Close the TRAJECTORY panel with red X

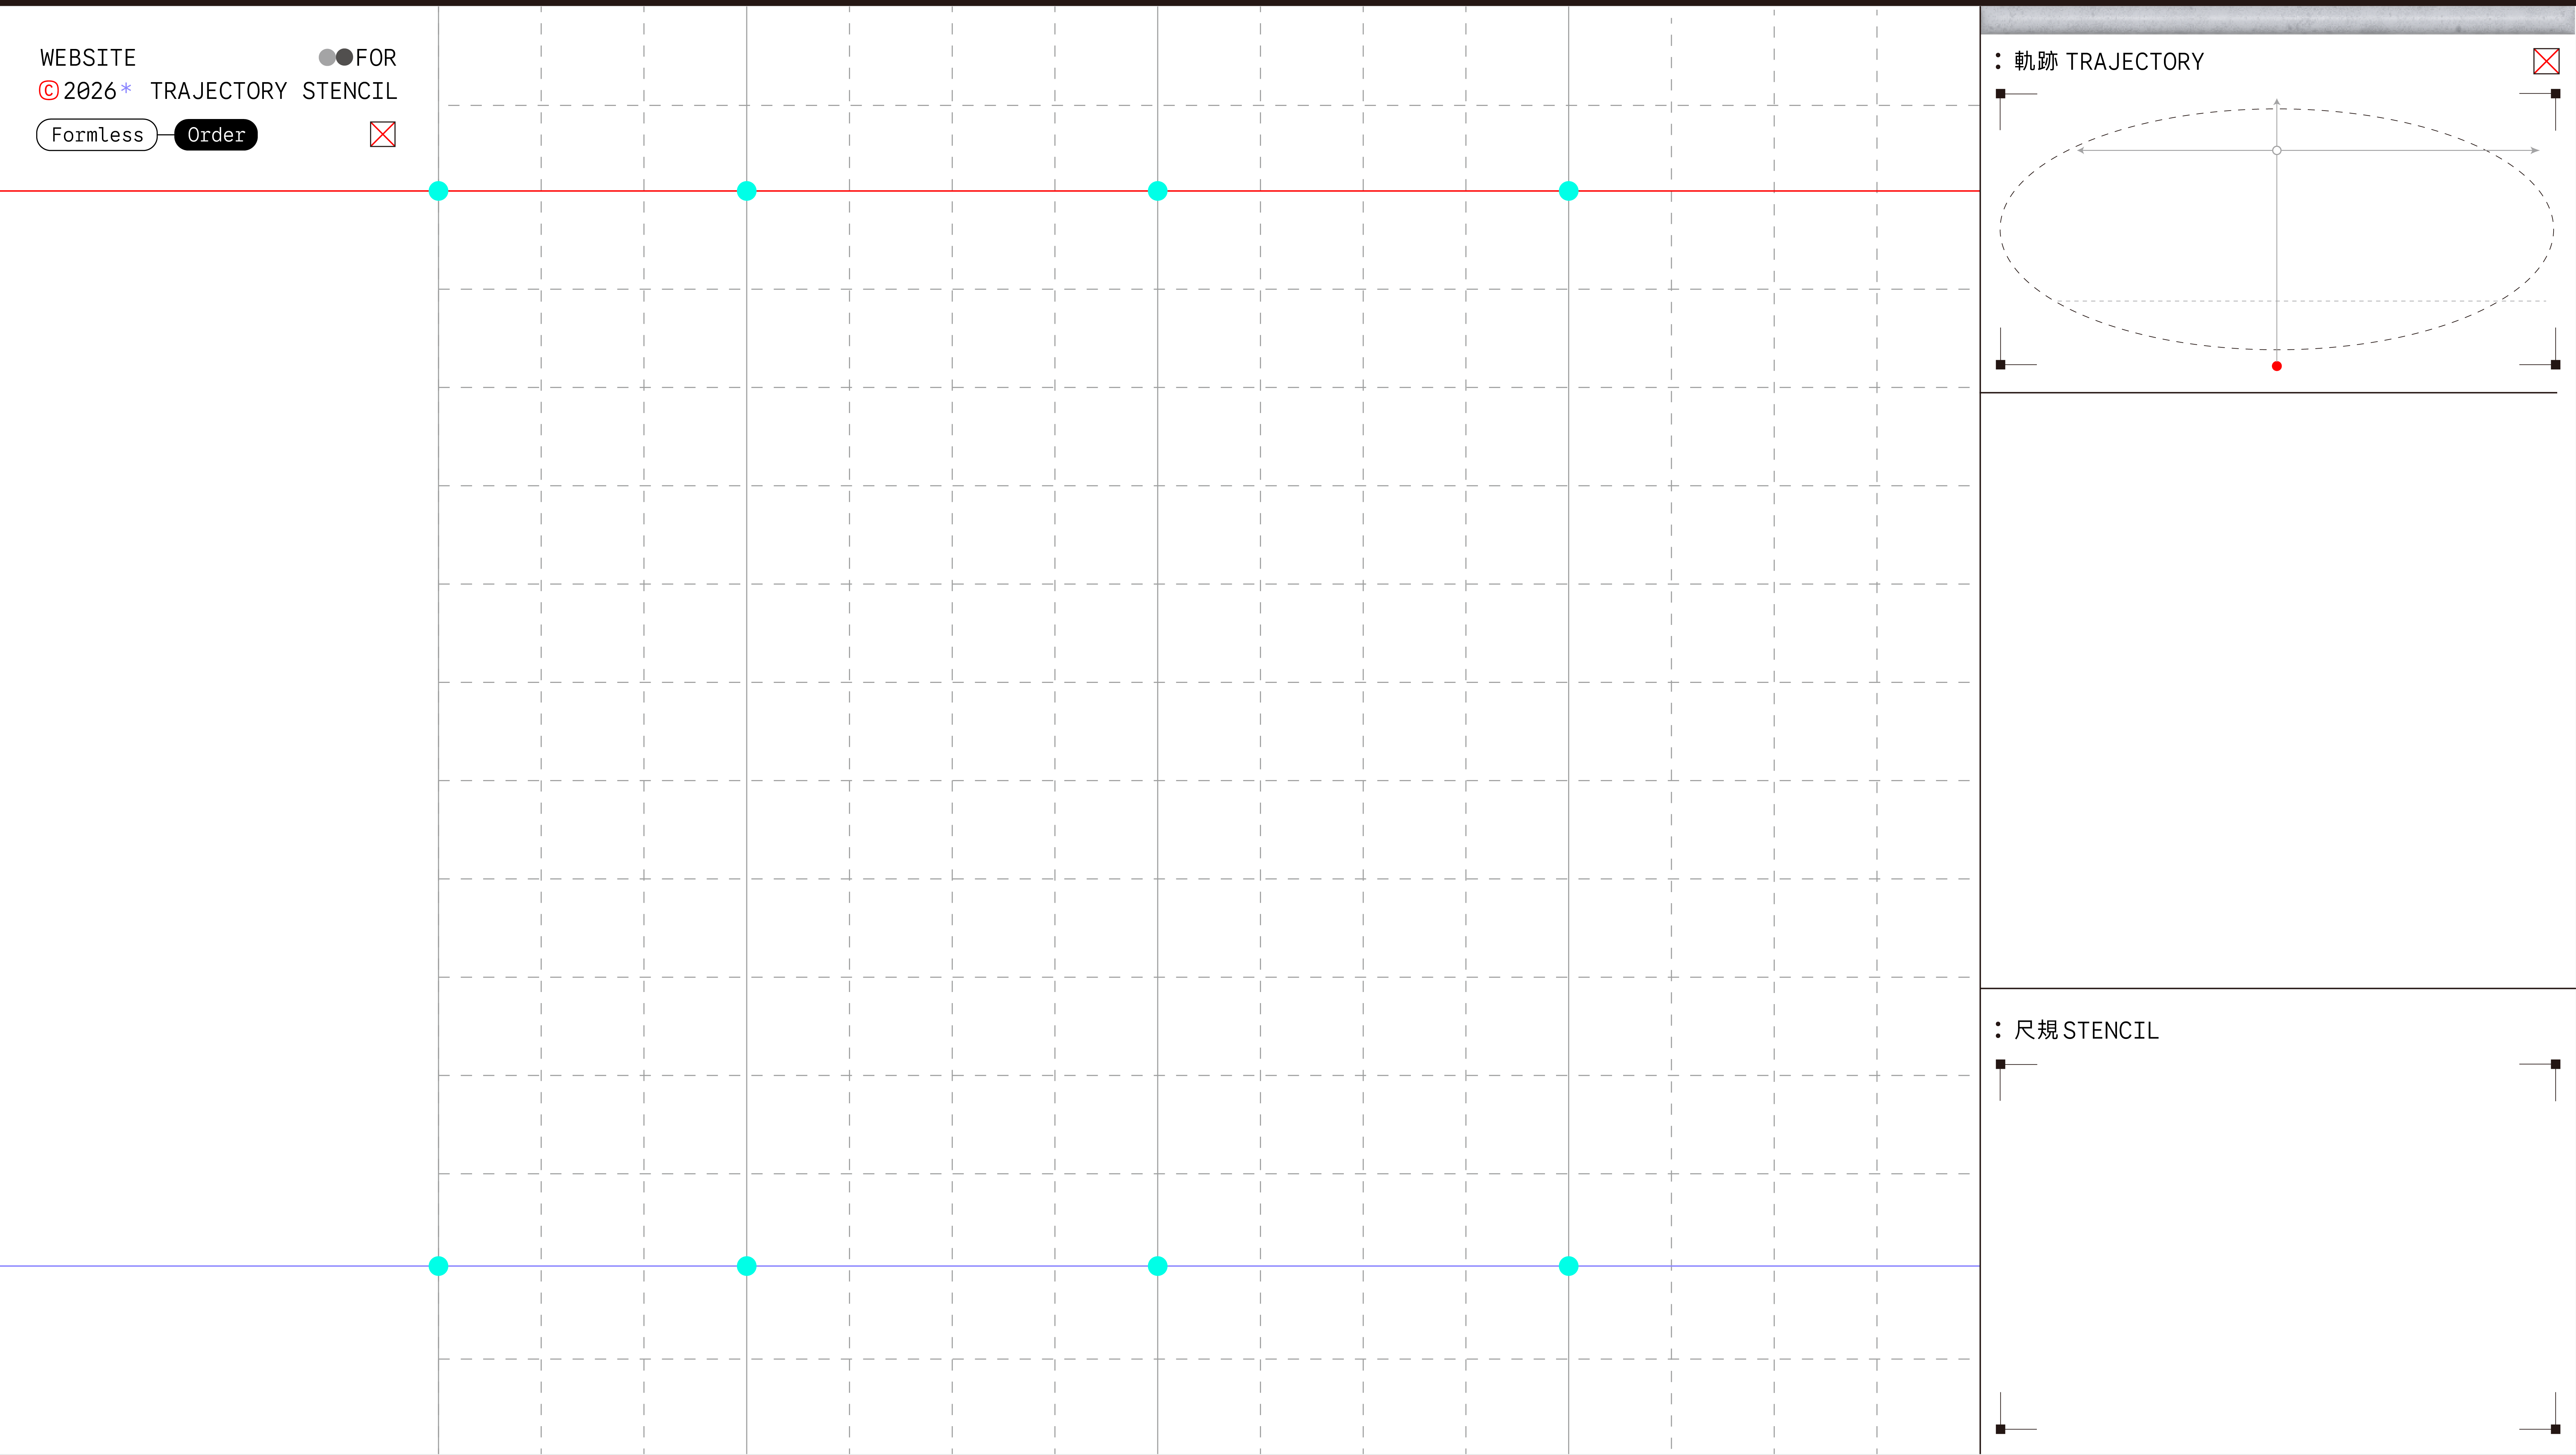click(2546, 61)
